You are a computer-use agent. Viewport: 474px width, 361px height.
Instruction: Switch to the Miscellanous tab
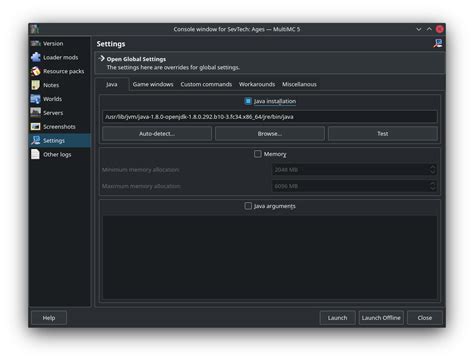299,84
